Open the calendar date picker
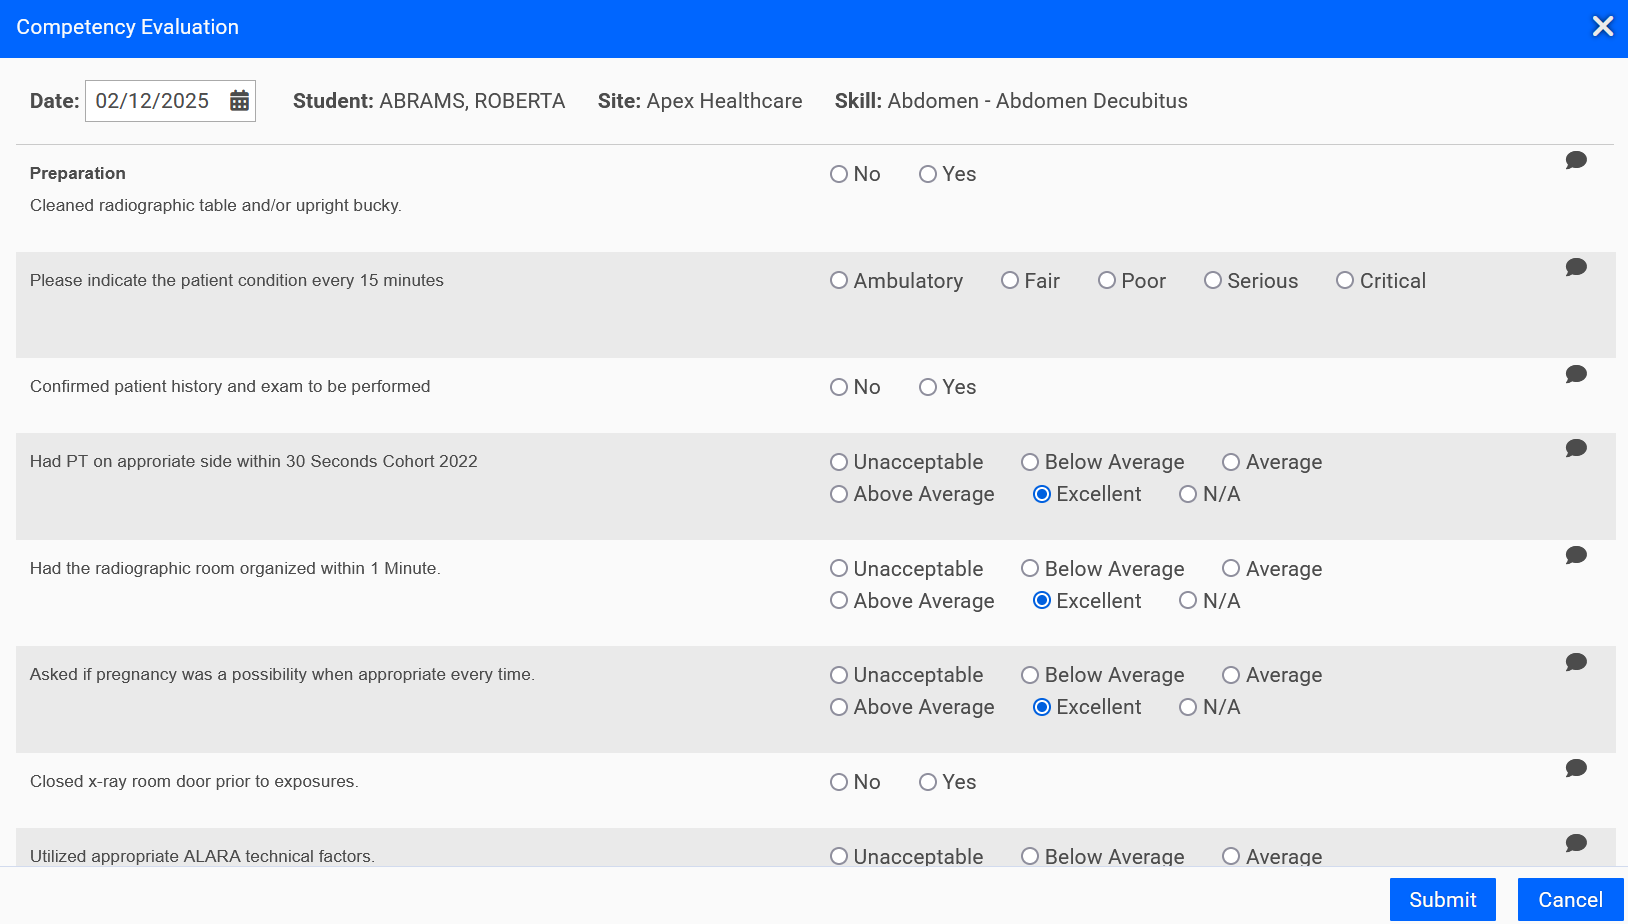Image resolution: width=1628 pixels, height=924 pixels. [239, 100]
